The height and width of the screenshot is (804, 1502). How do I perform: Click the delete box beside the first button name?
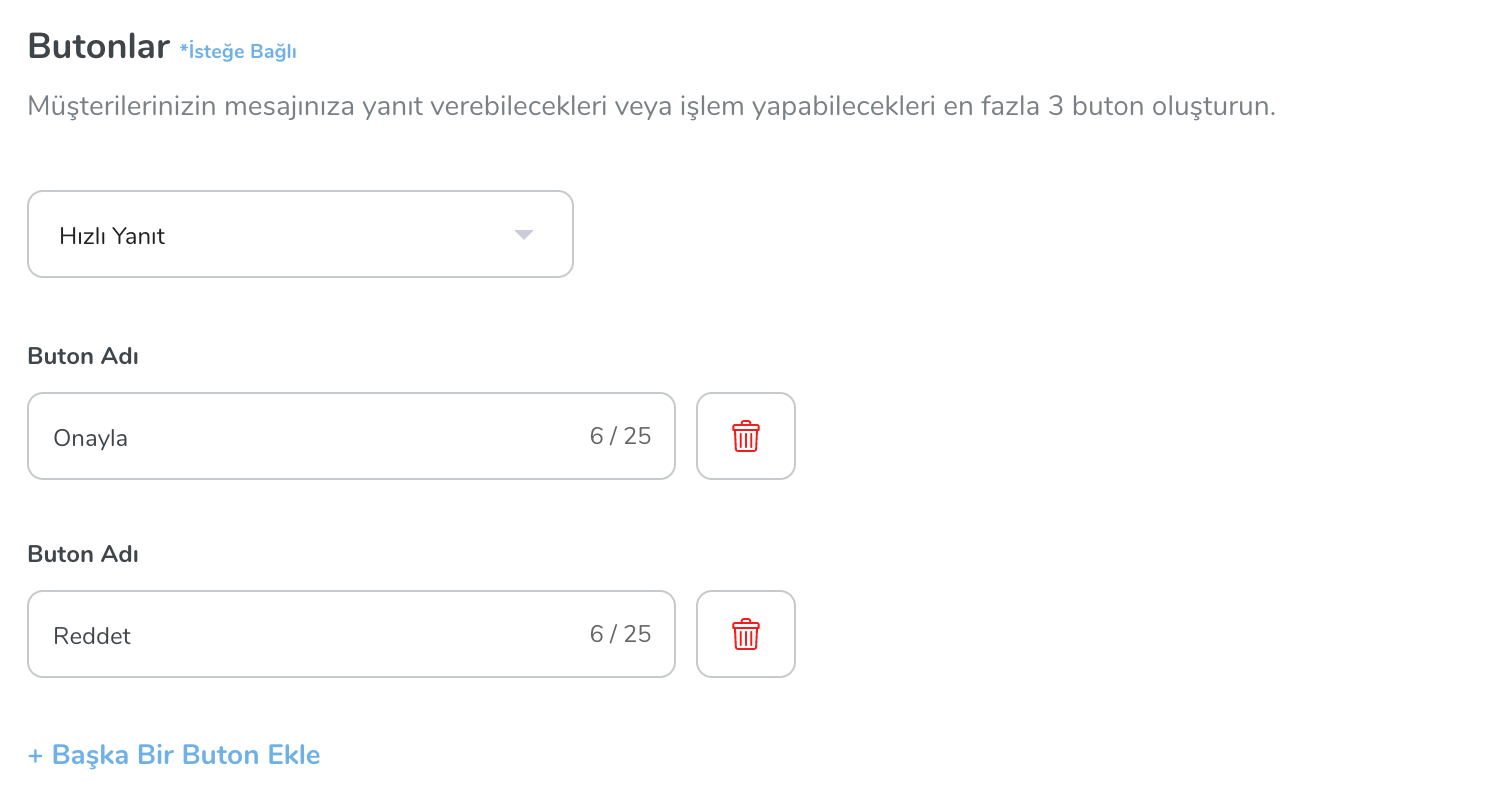coord(746,436)
